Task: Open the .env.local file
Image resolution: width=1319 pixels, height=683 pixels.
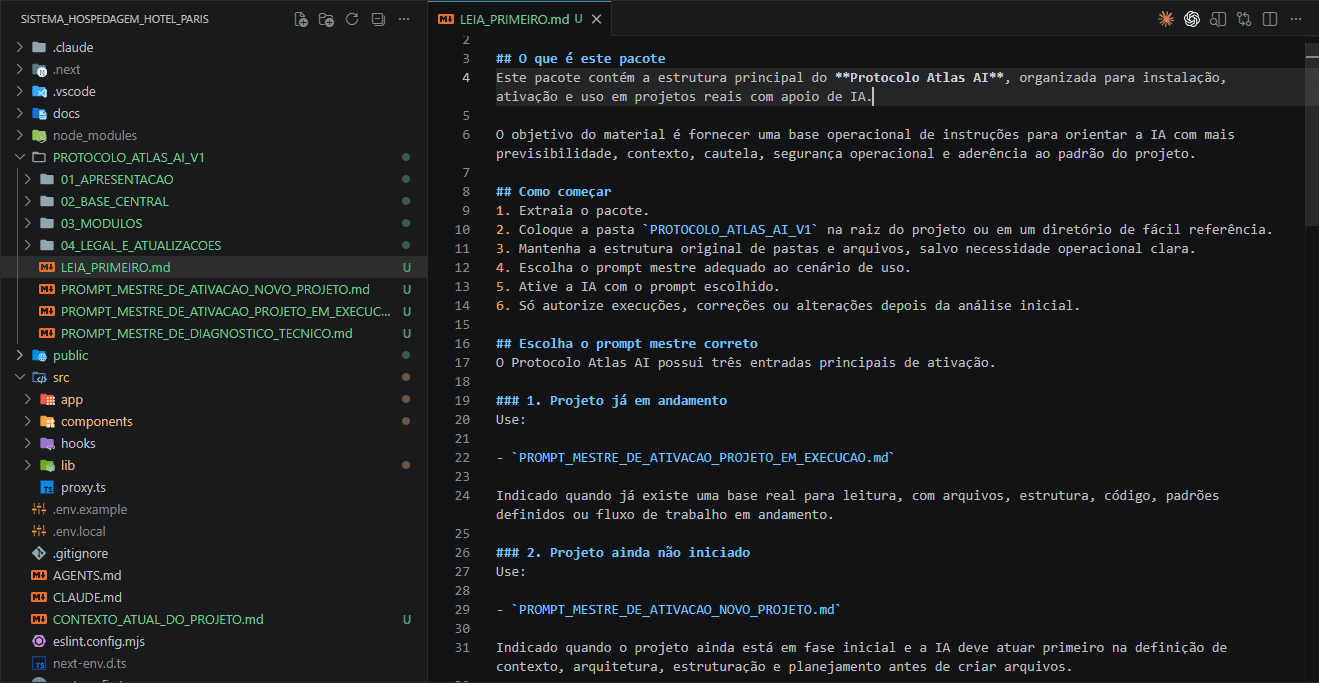Action: pos(213,531)
